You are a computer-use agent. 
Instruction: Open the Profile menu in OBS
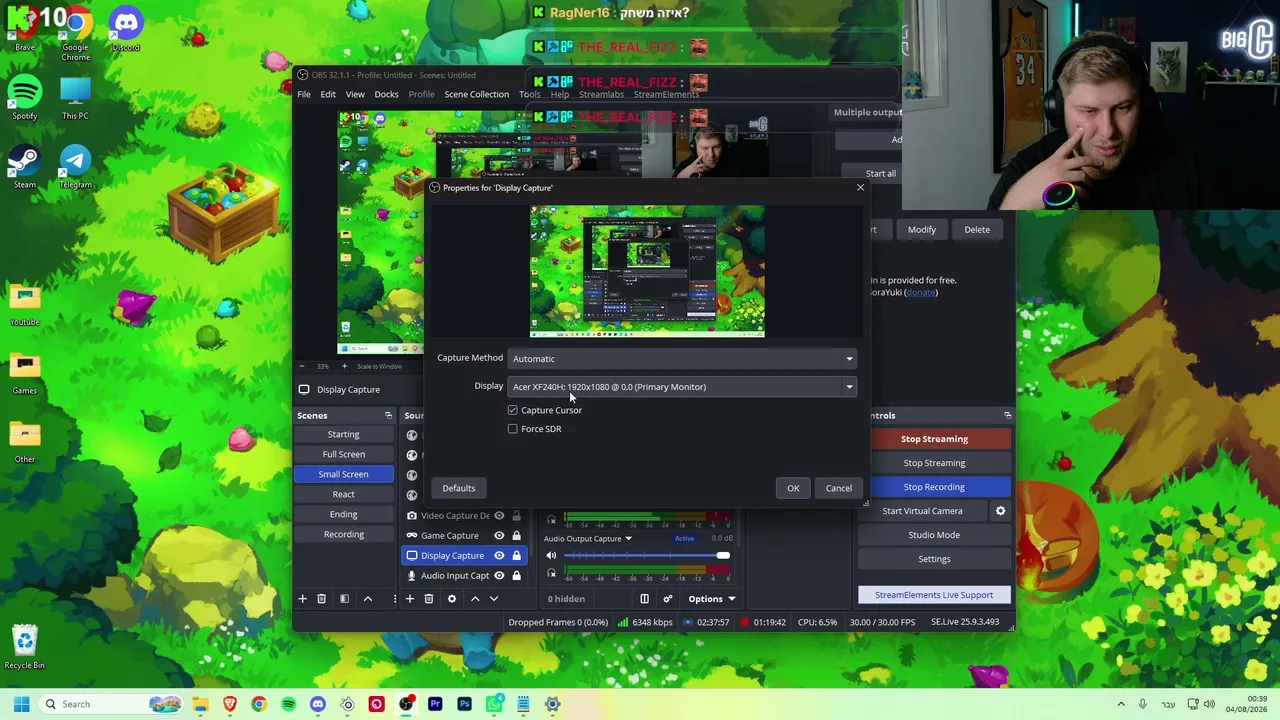[x=421, y=95]
